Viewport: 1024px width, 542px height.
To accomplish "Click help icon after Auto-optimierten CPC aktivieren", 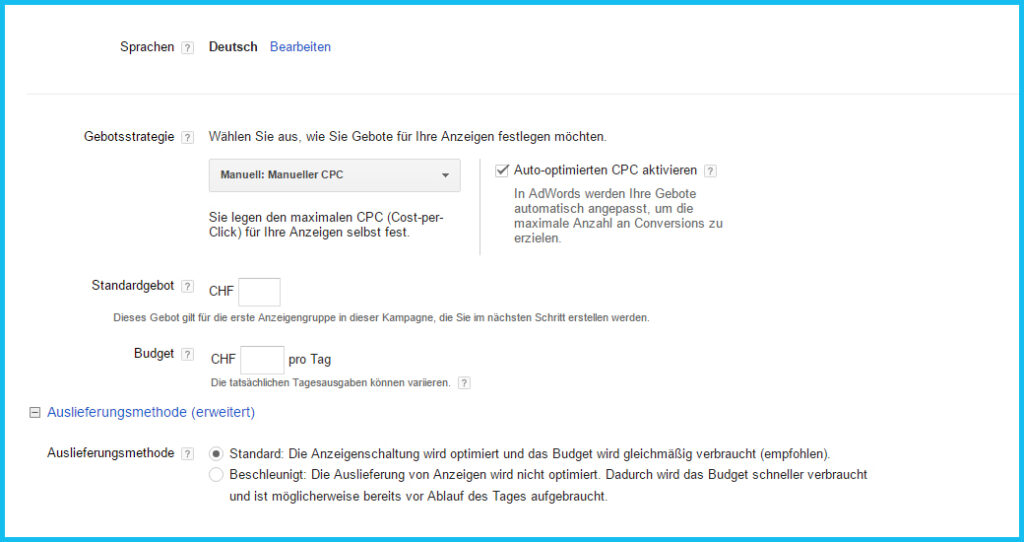I will click(710, 171).
